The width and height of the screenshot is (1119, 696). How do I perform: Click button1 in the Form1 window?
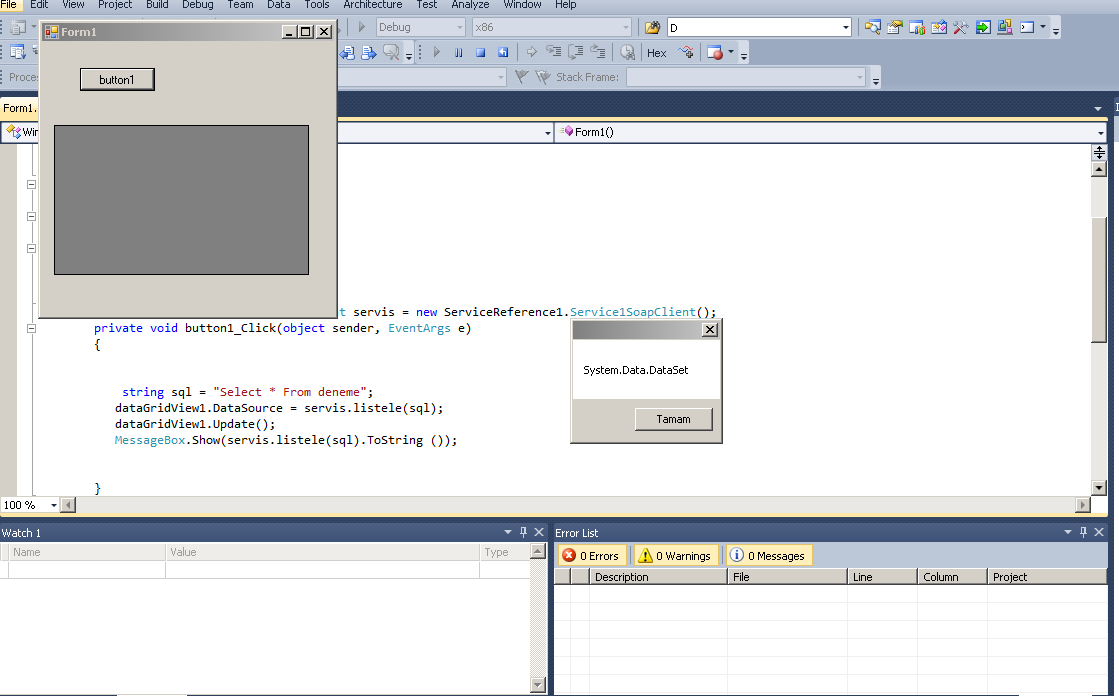tap(117, 79)
